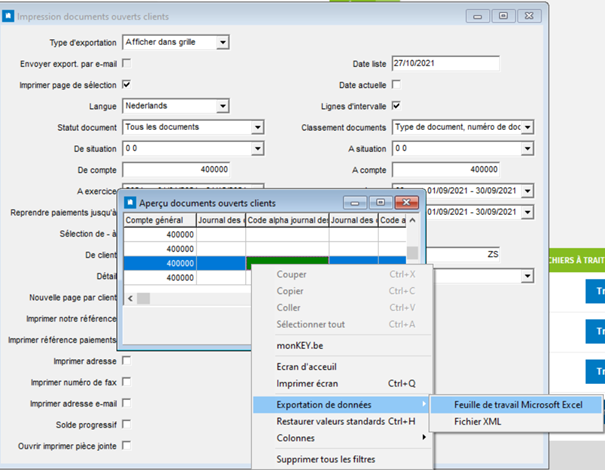Open monKEY.be from the context menu
Screen dimensions: 605x470
tap(341, 345)
